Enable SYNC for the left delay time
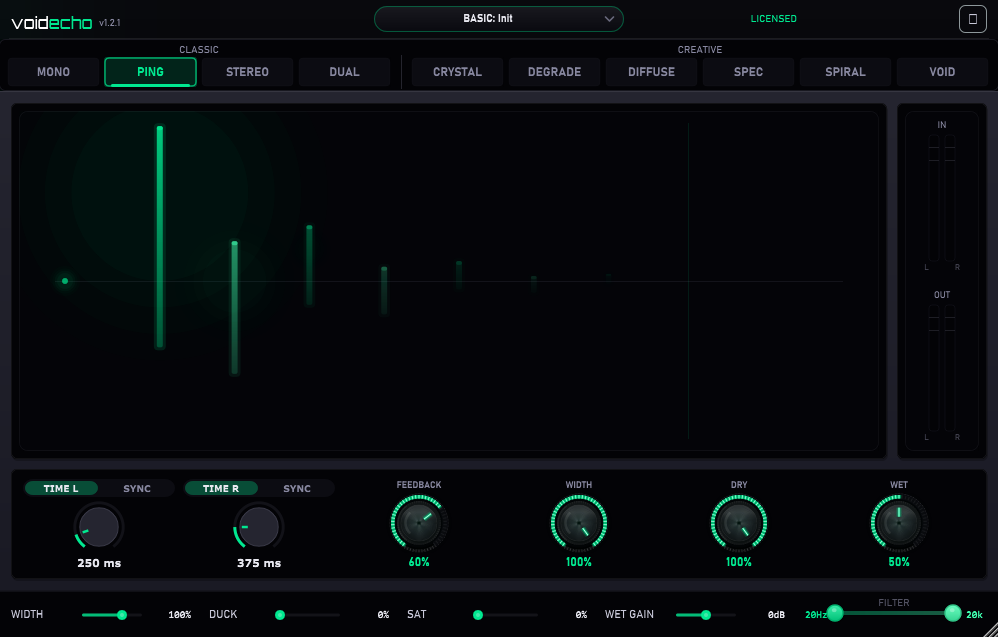Image resolution: width=998 pixels, height=637 pixels. point(138,488)
